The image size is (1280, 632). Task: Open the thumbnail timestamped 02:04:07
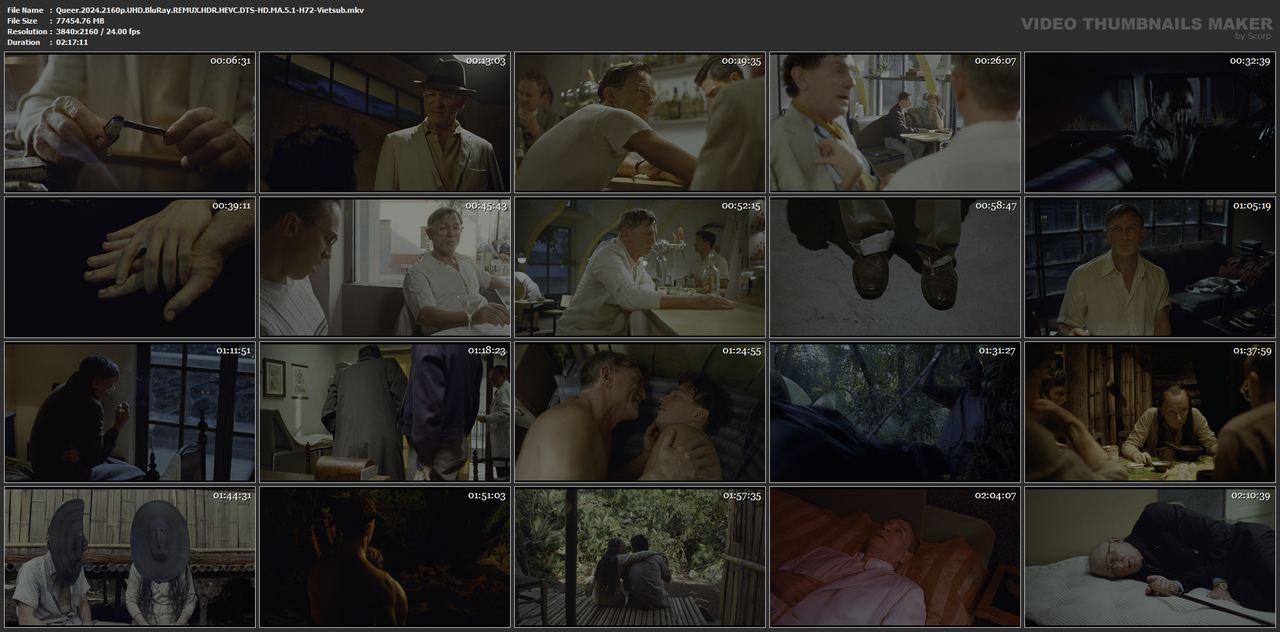895,557
